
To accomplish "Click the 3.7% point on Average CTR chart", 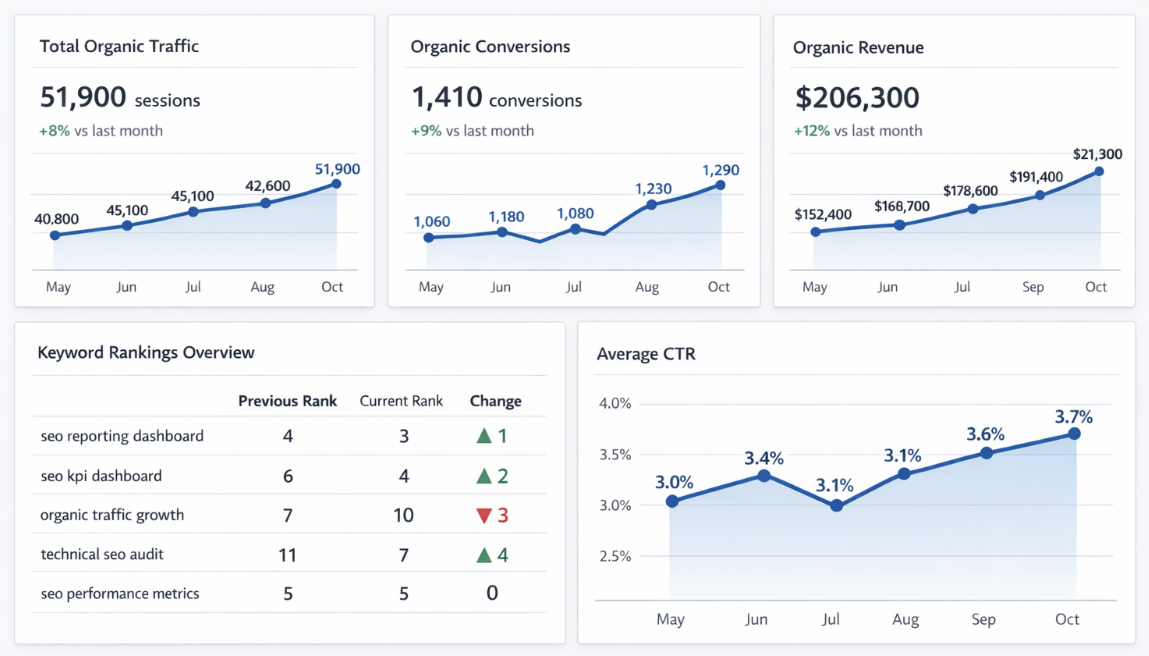I will click(x=1074, y=433).
